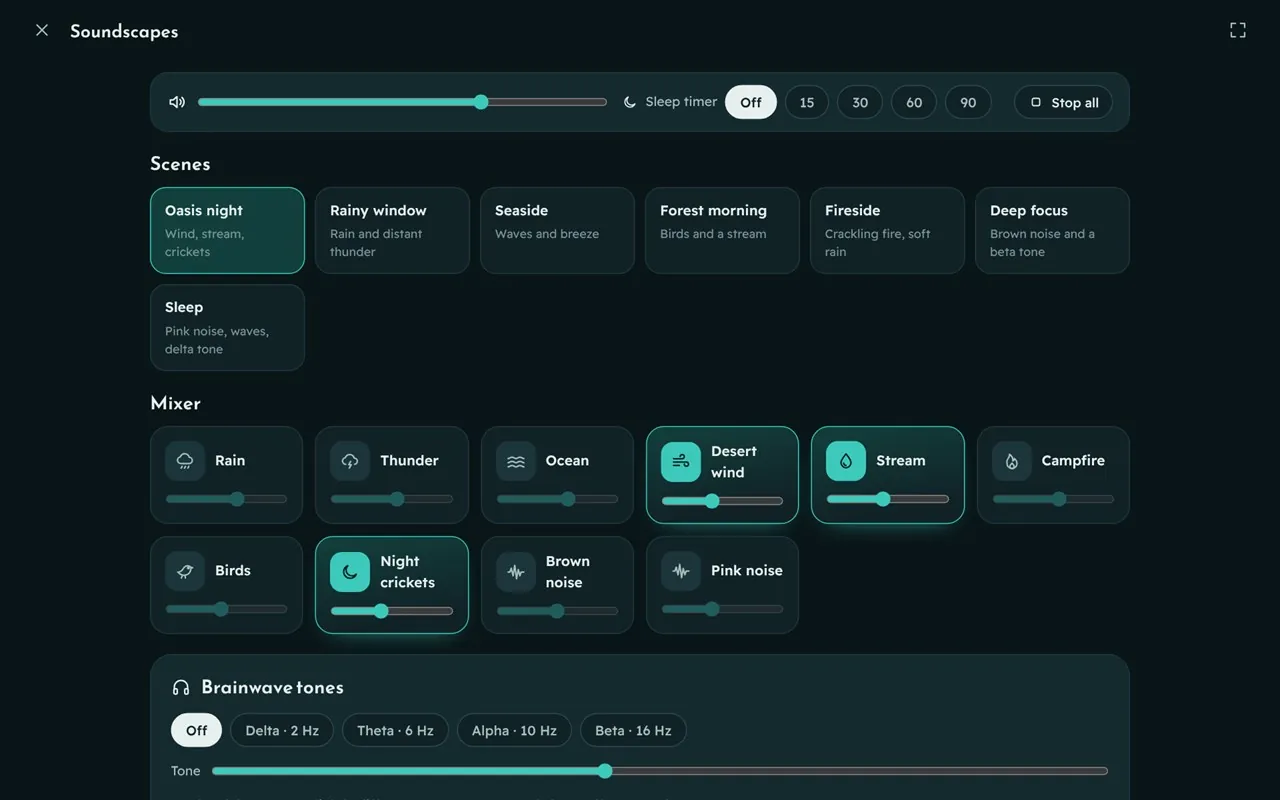Set sleep timer to 15 minutes
Viewport: 1280px width, 800px height.
[807, 102]
